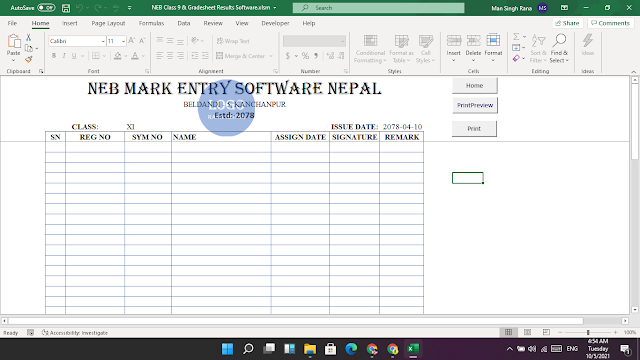Click the Home sheet button
This screenshot has height=360, width=640.
[474, 85]
